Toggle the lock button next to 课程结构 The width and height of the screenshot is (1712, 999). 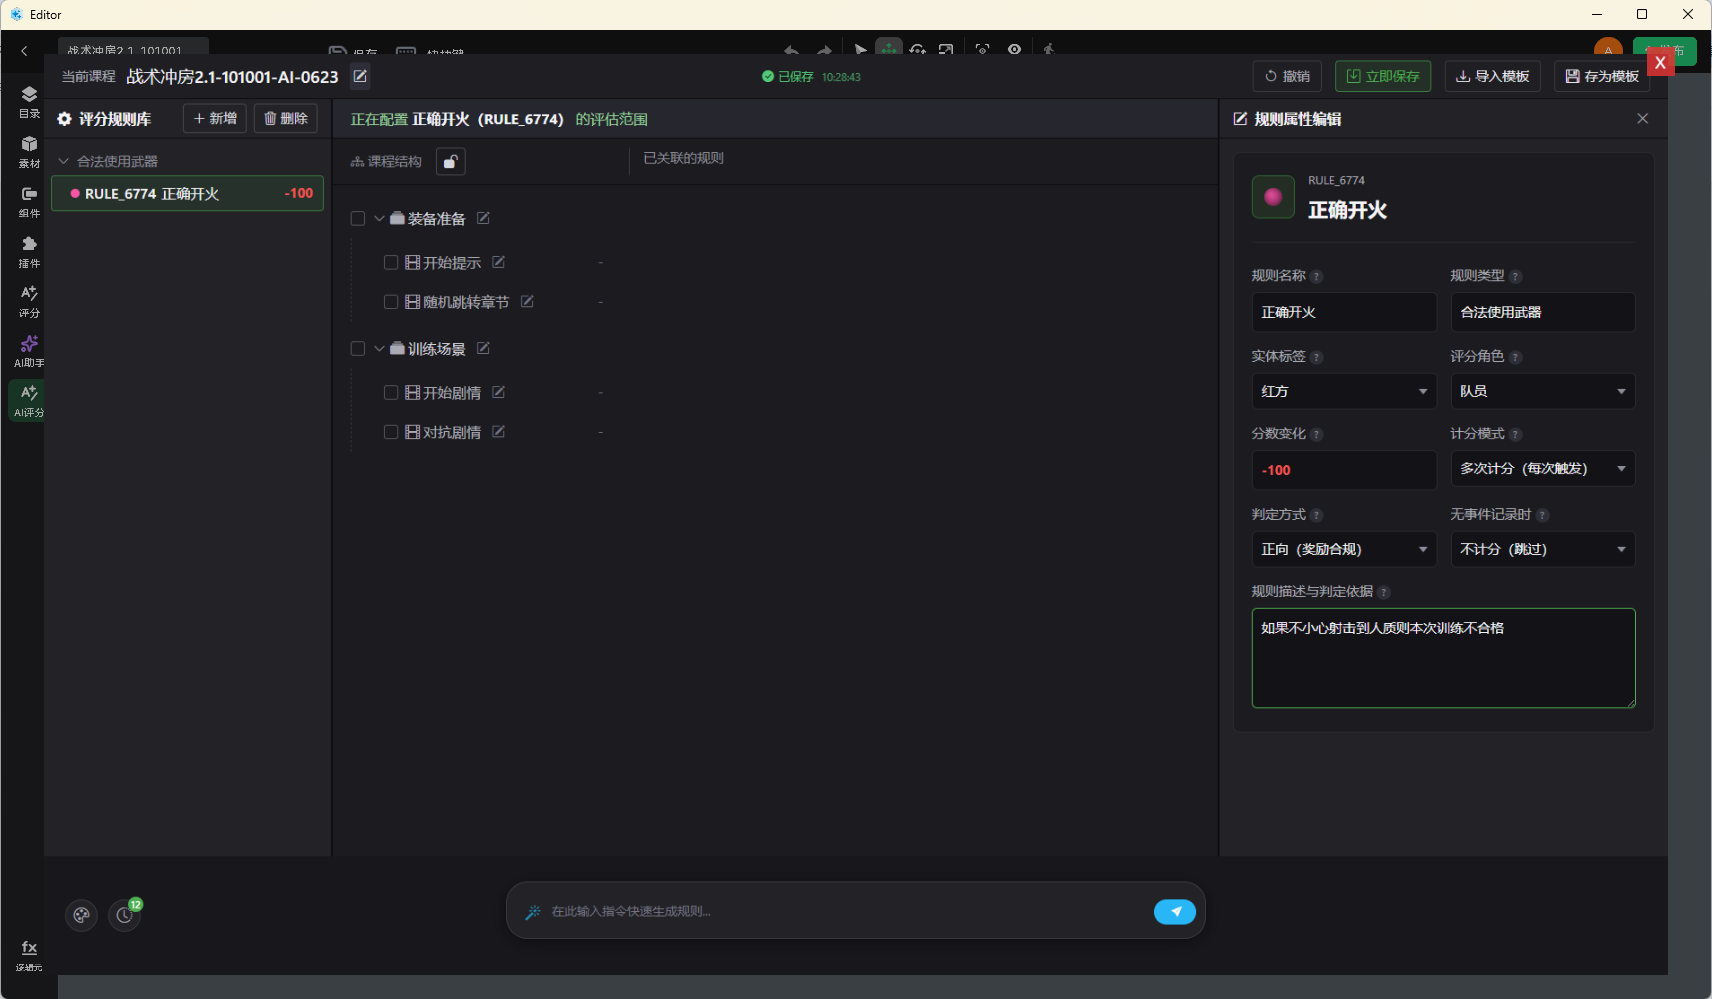(451, 161)
